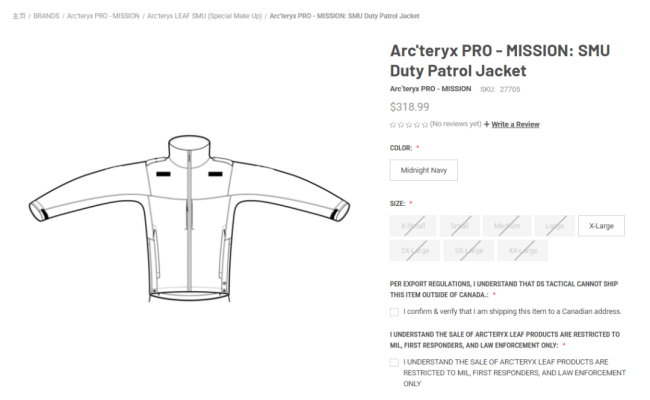Choose the crossed-out 2X-Large size
The height and width of the screenshot is (400, 650).
point(415,251)
